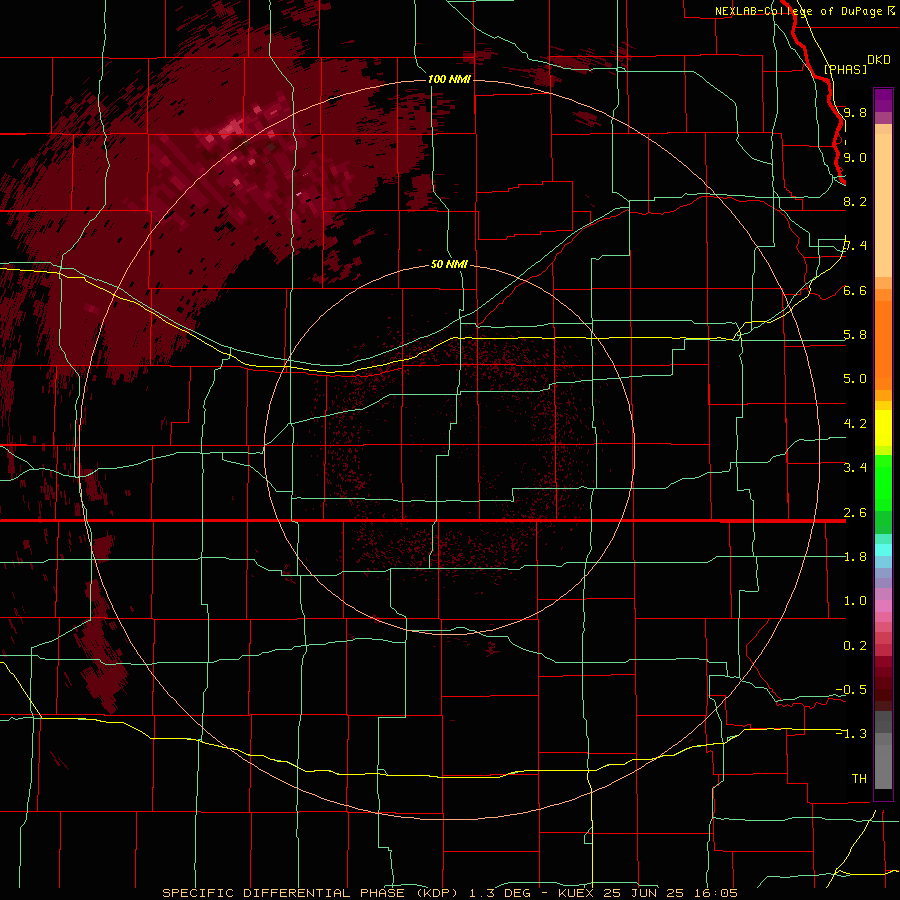Click the 8.2 scale value
The height and width of the screenshot is (900, 900).
pyautogui.click(x=855, y=201)
